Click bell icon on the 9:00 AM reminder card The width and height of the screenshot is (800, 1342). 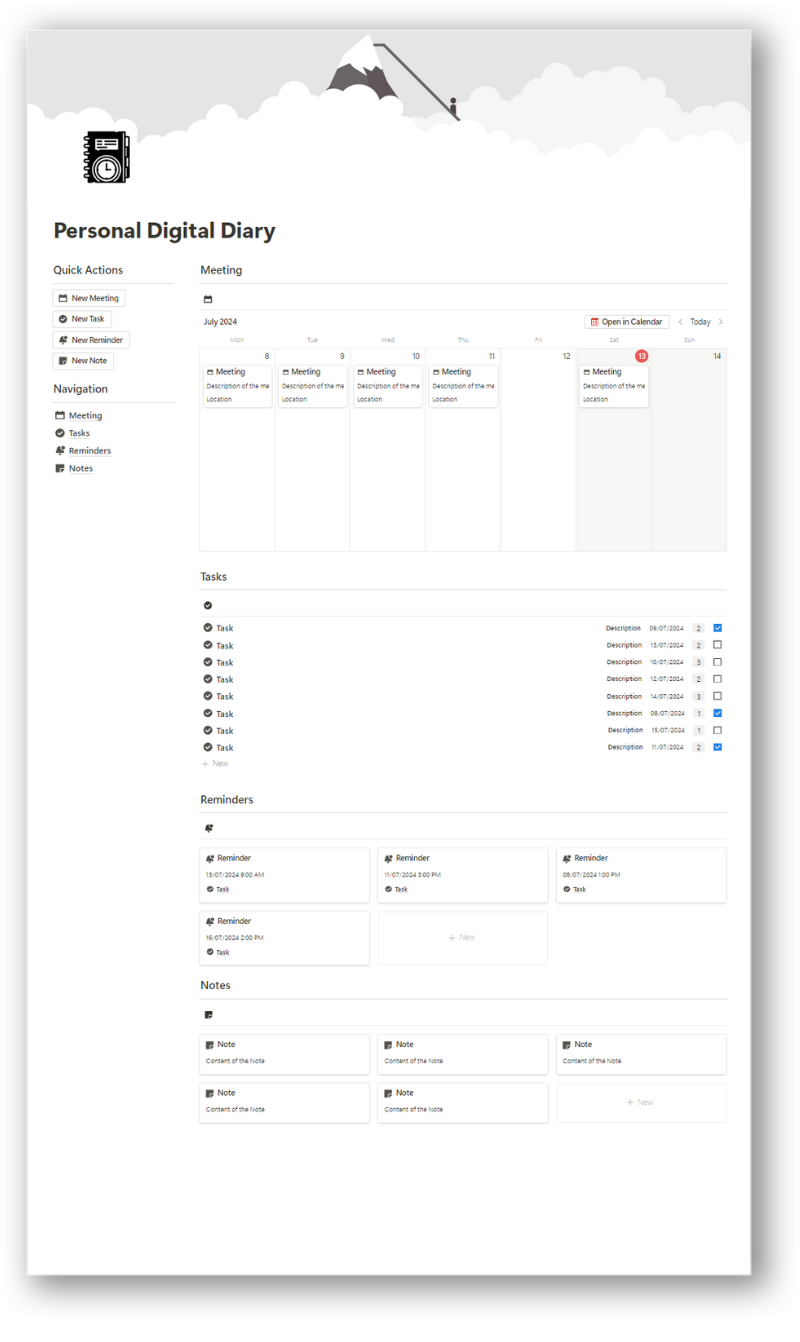click(x=210, y=858)
